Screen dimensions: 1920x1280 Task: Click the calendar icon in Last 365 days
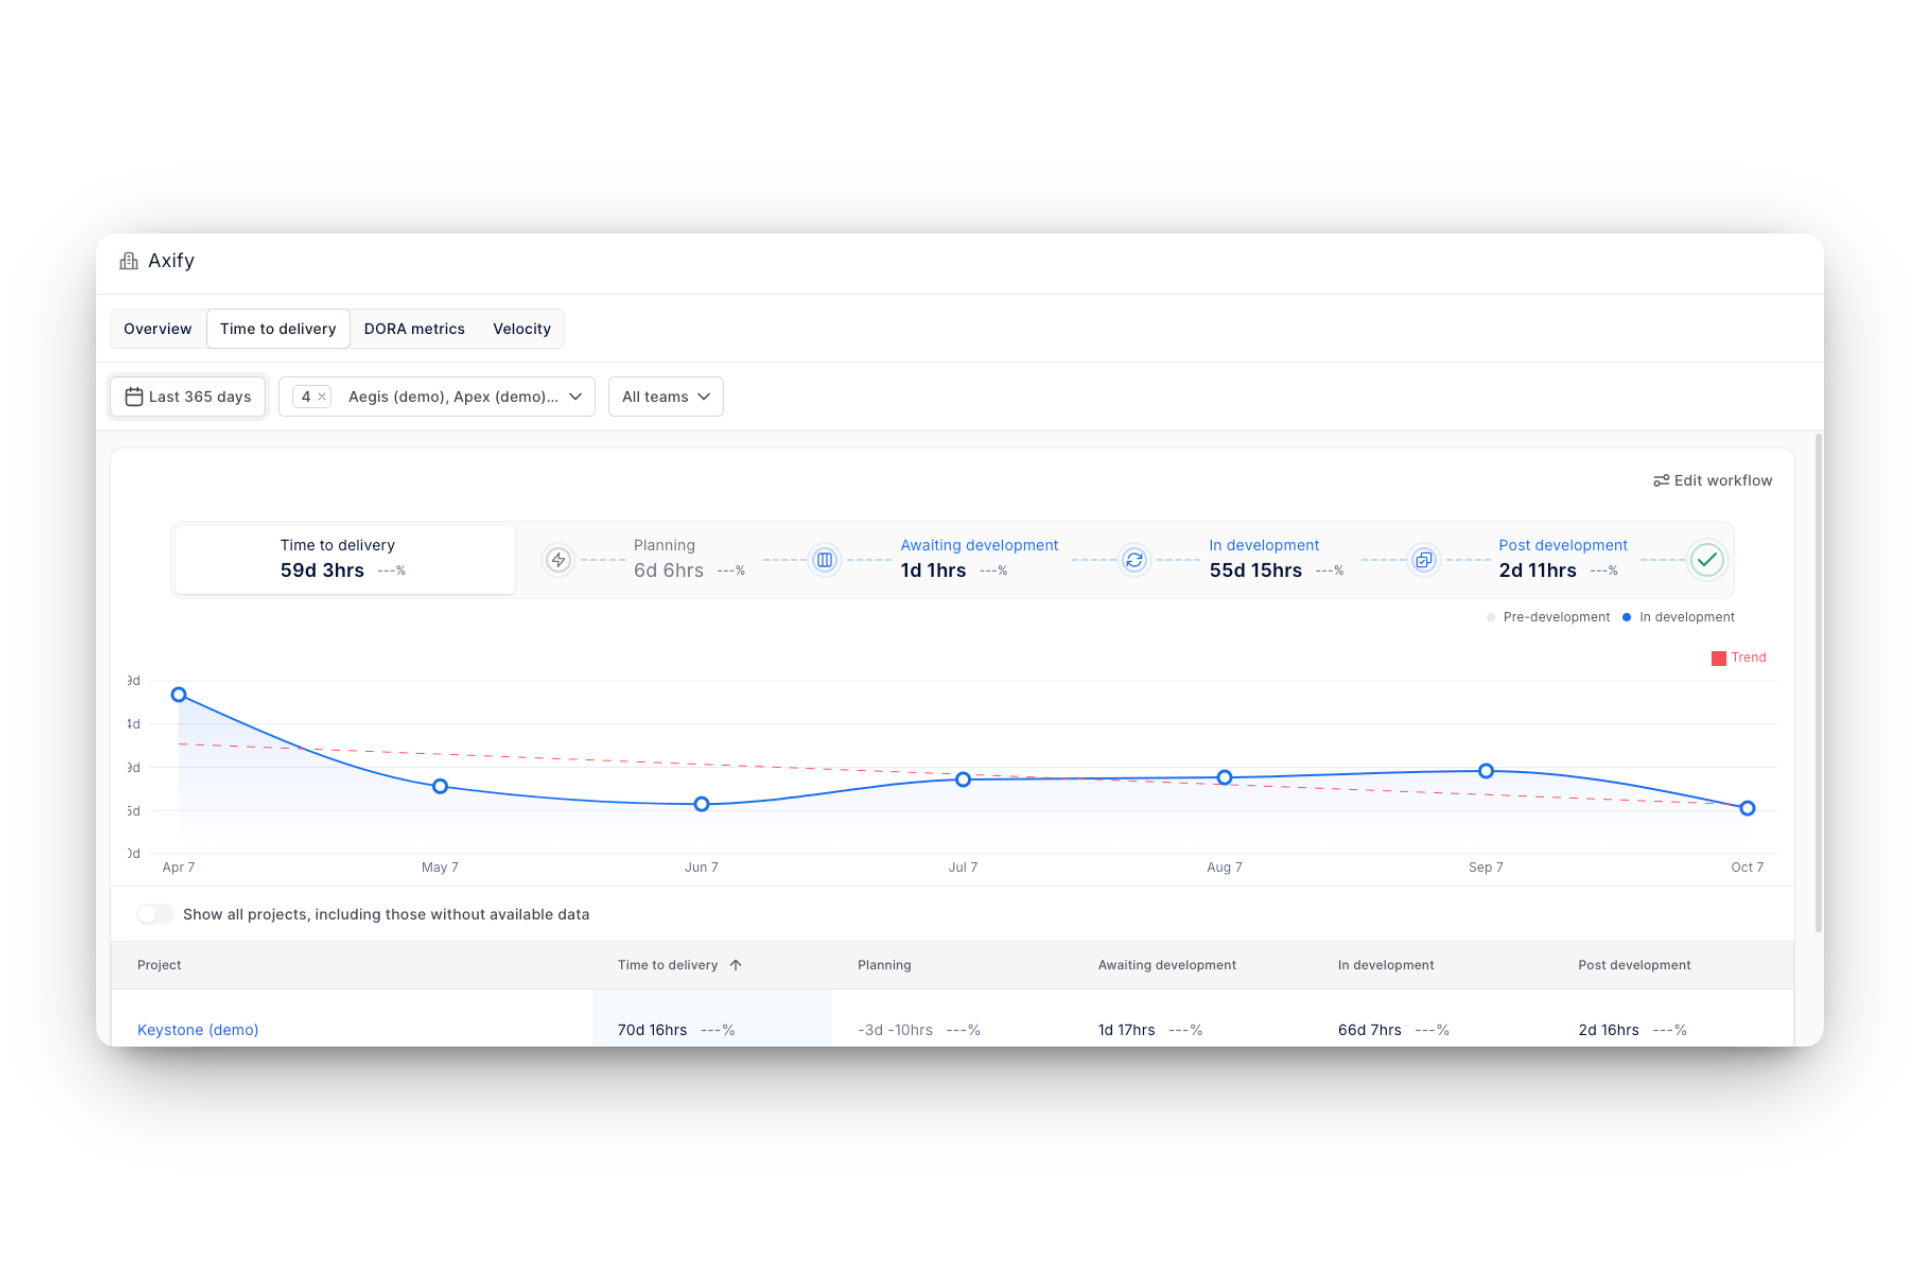(134, 396)
